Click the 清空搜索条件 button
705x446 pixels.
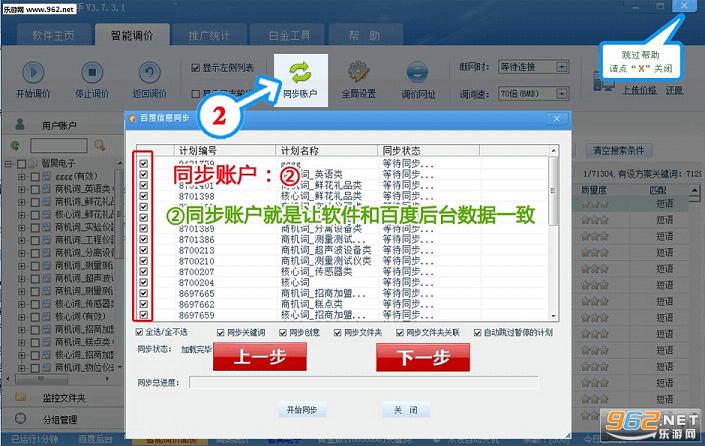[x=619, y=150]
